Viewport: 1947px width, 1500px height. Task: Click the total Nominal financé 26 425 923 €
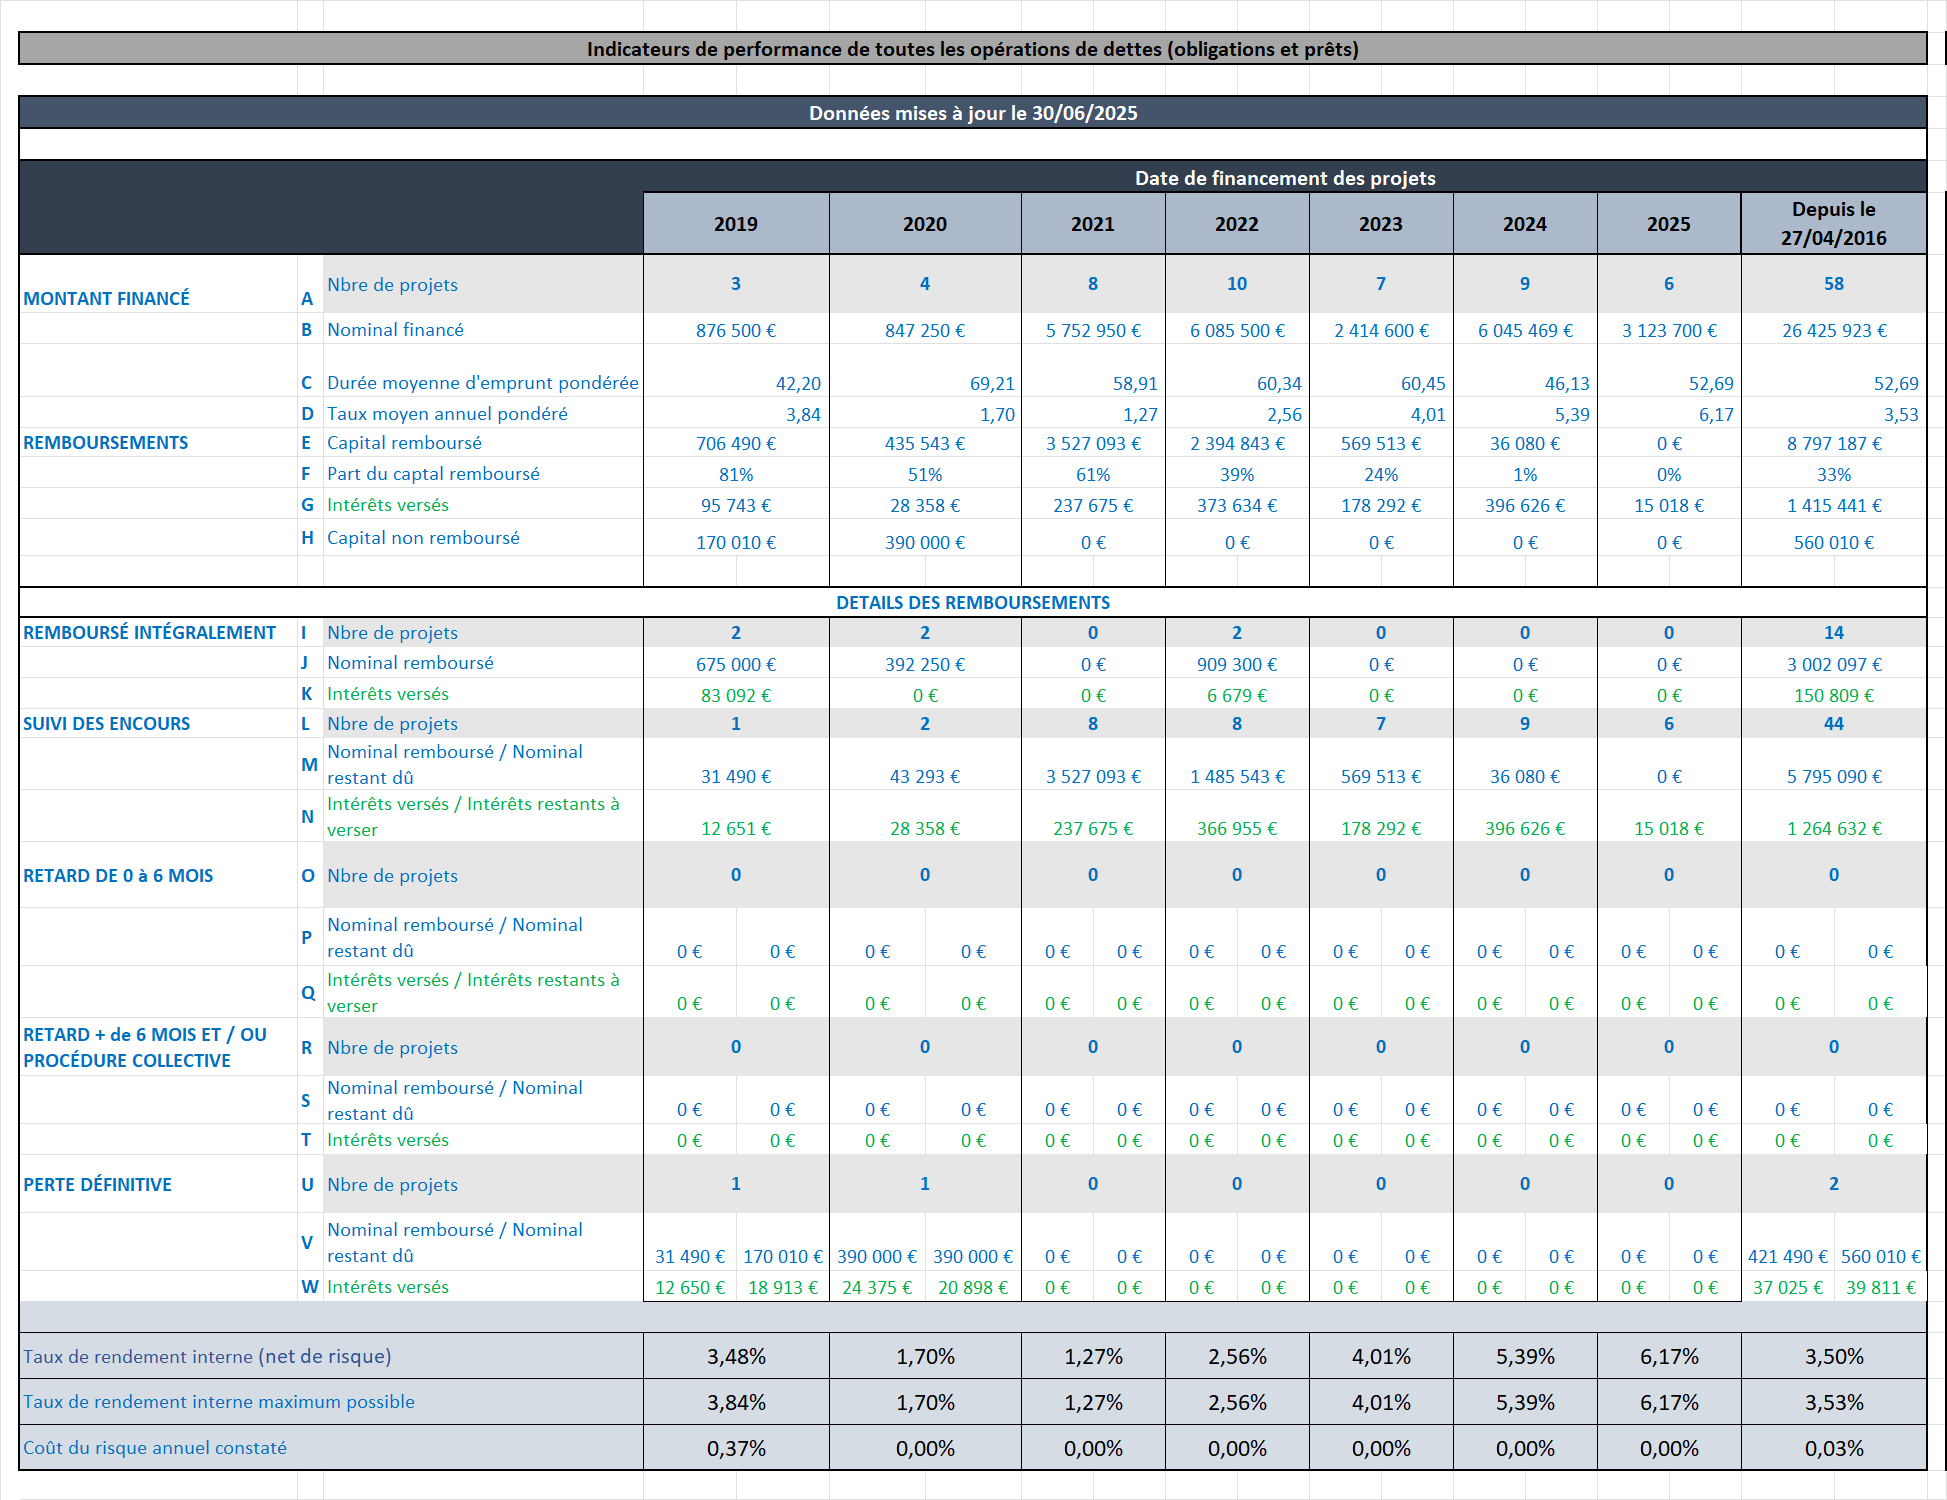[x=1833, y=330]
